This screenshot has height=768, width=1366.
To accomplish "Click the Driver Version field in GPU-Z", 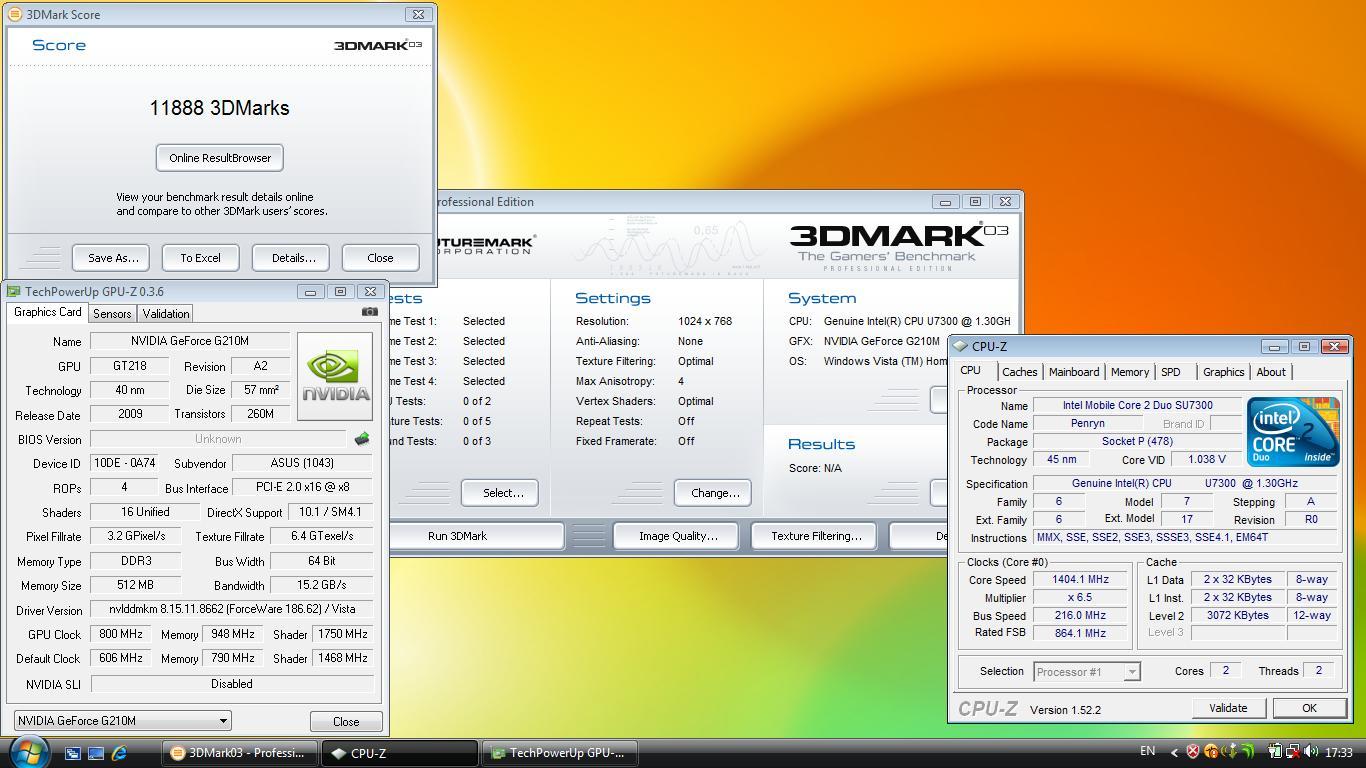I will tap(232, 609).
